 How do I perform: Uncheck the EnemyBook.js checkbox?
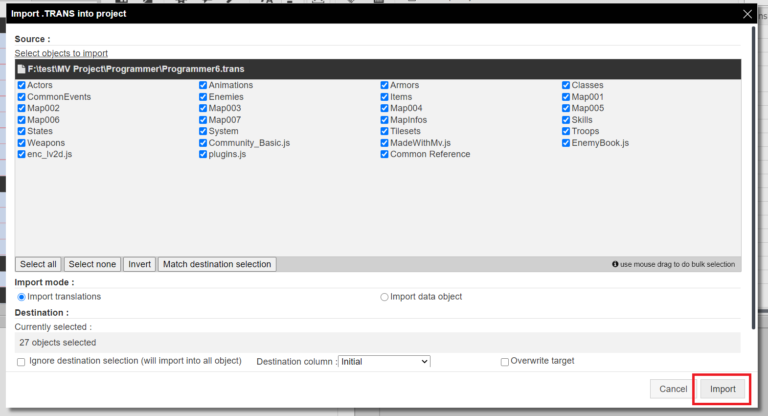(566, 143)
